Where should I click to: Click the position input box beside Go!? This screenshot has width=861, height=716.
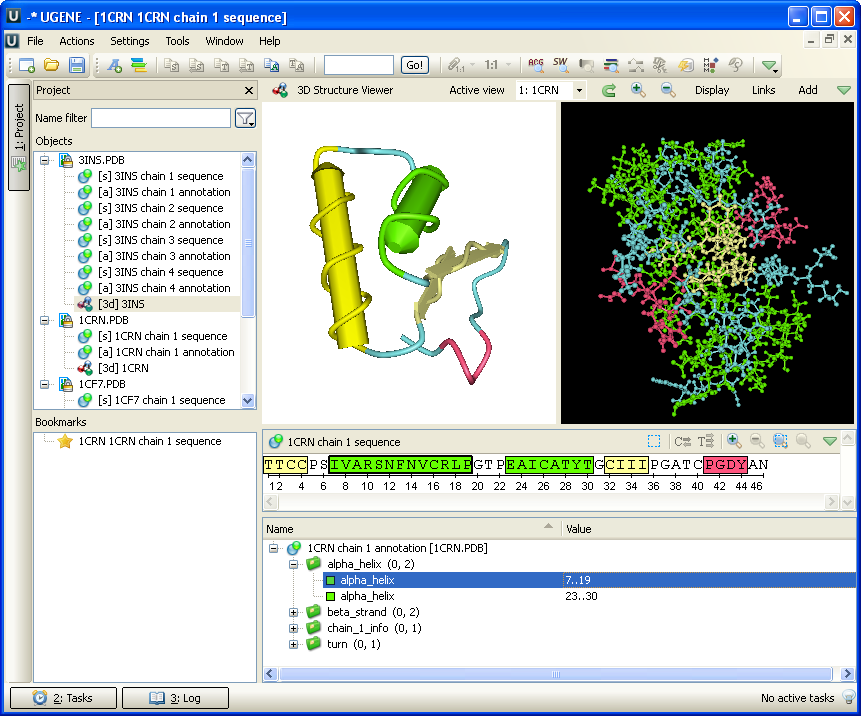359,65
